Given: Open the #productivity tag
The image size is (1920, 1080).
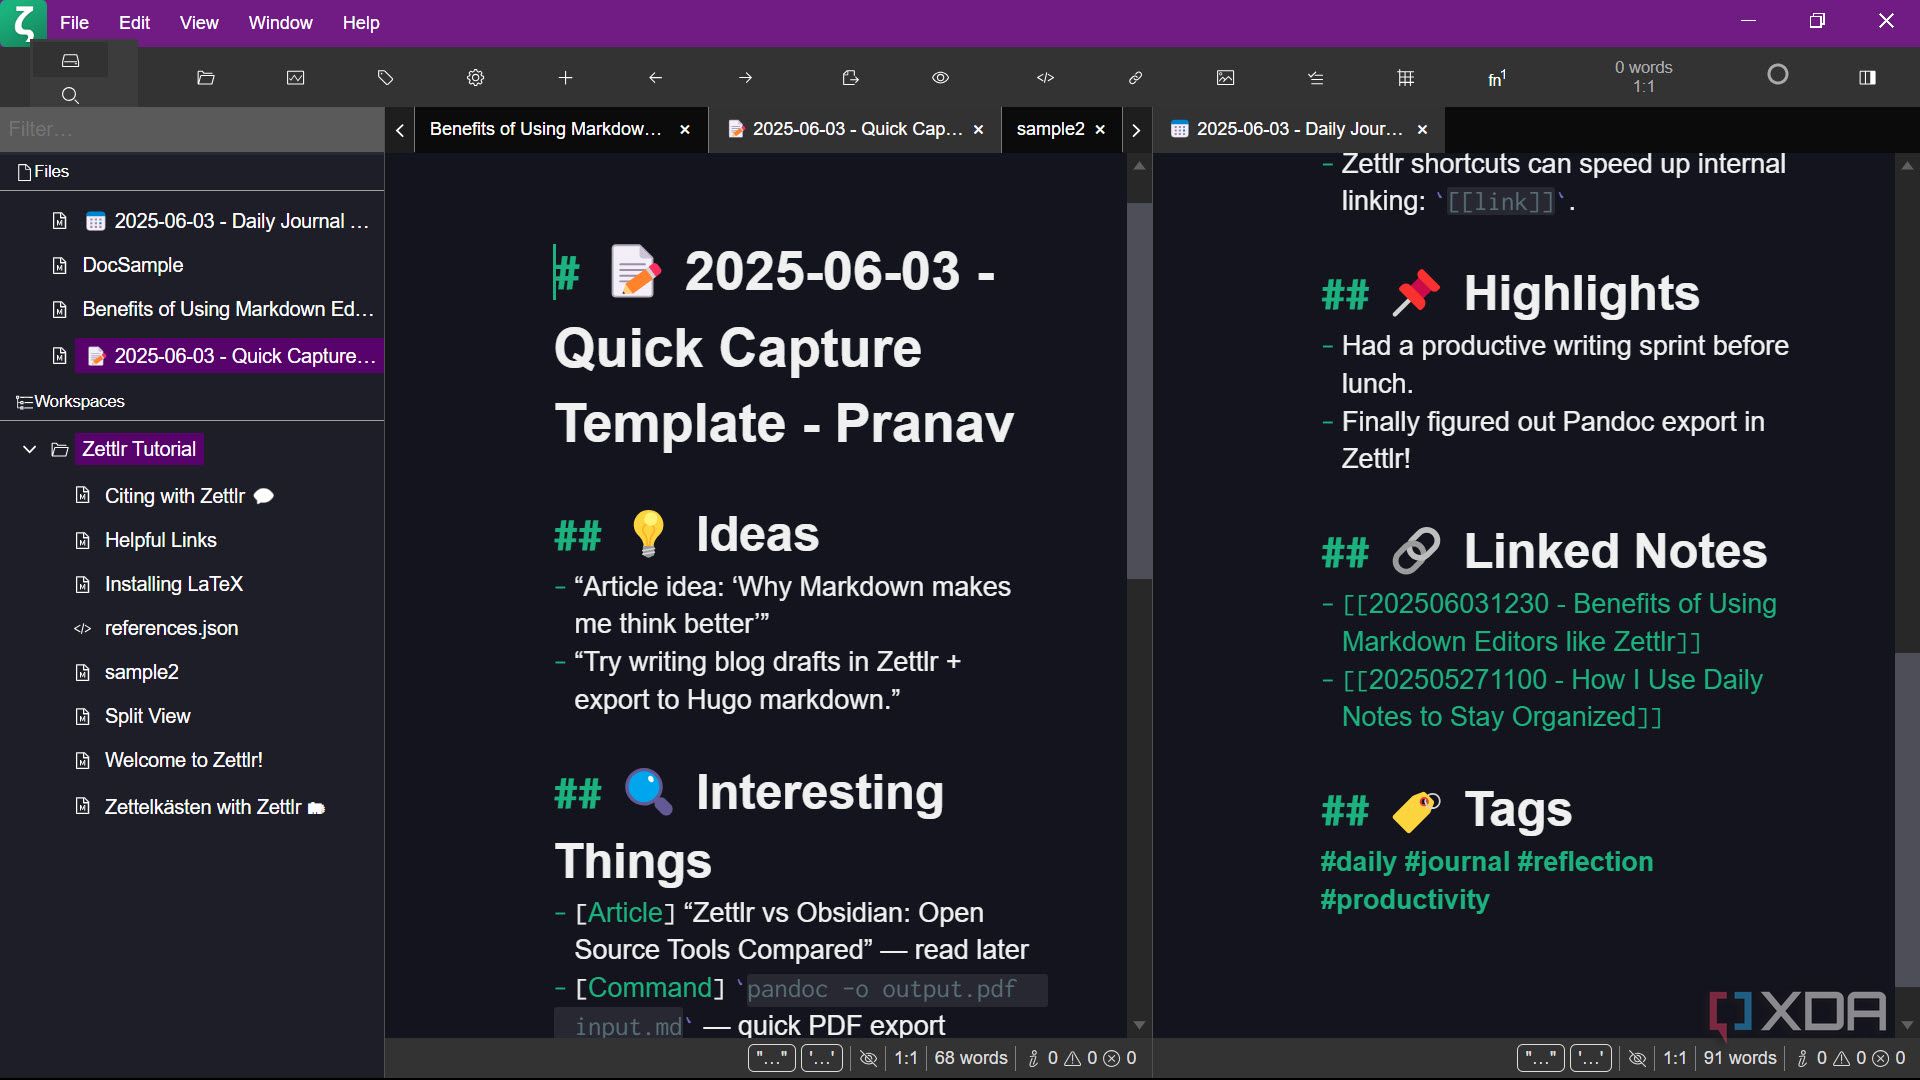Looking at the screenshot, I should tap(1404, 899).
